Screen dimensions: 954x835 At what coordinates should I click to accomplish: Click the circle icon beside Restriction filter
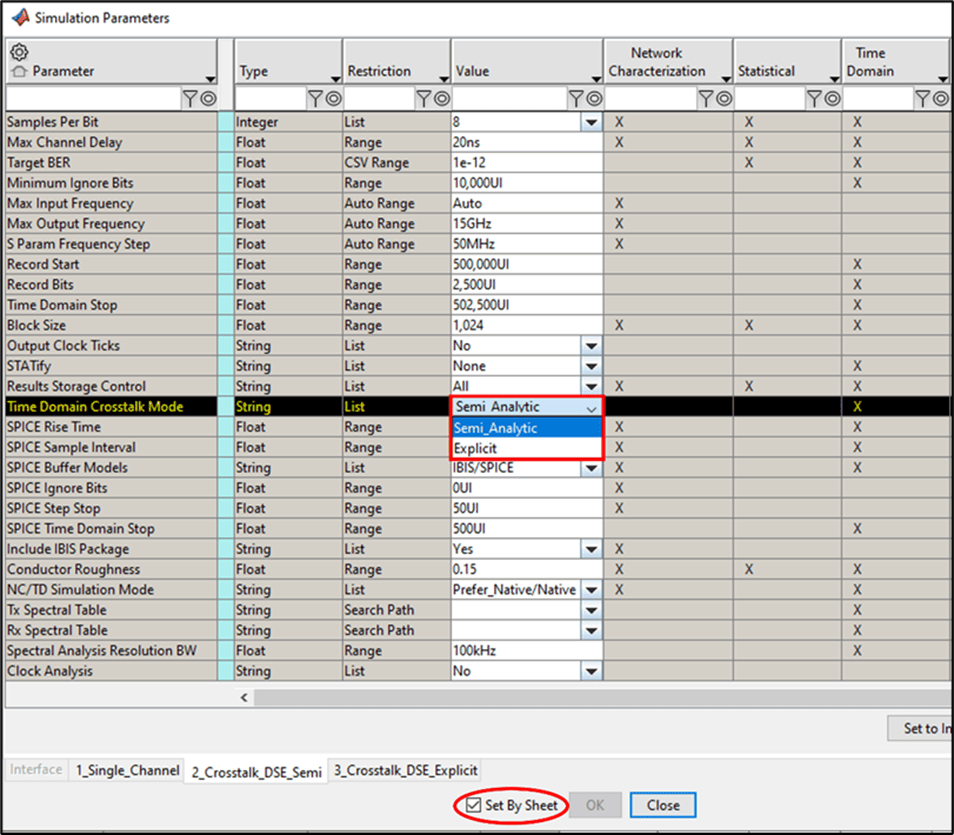[442, 99]
